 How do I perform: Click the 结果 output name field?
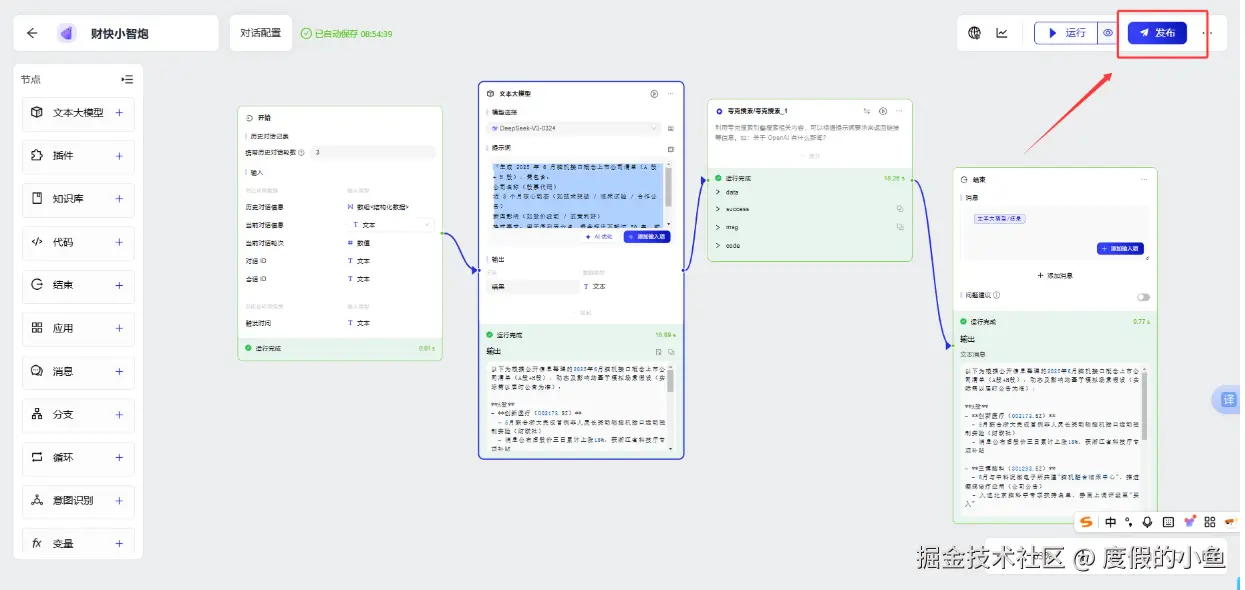tap(531, 286)
